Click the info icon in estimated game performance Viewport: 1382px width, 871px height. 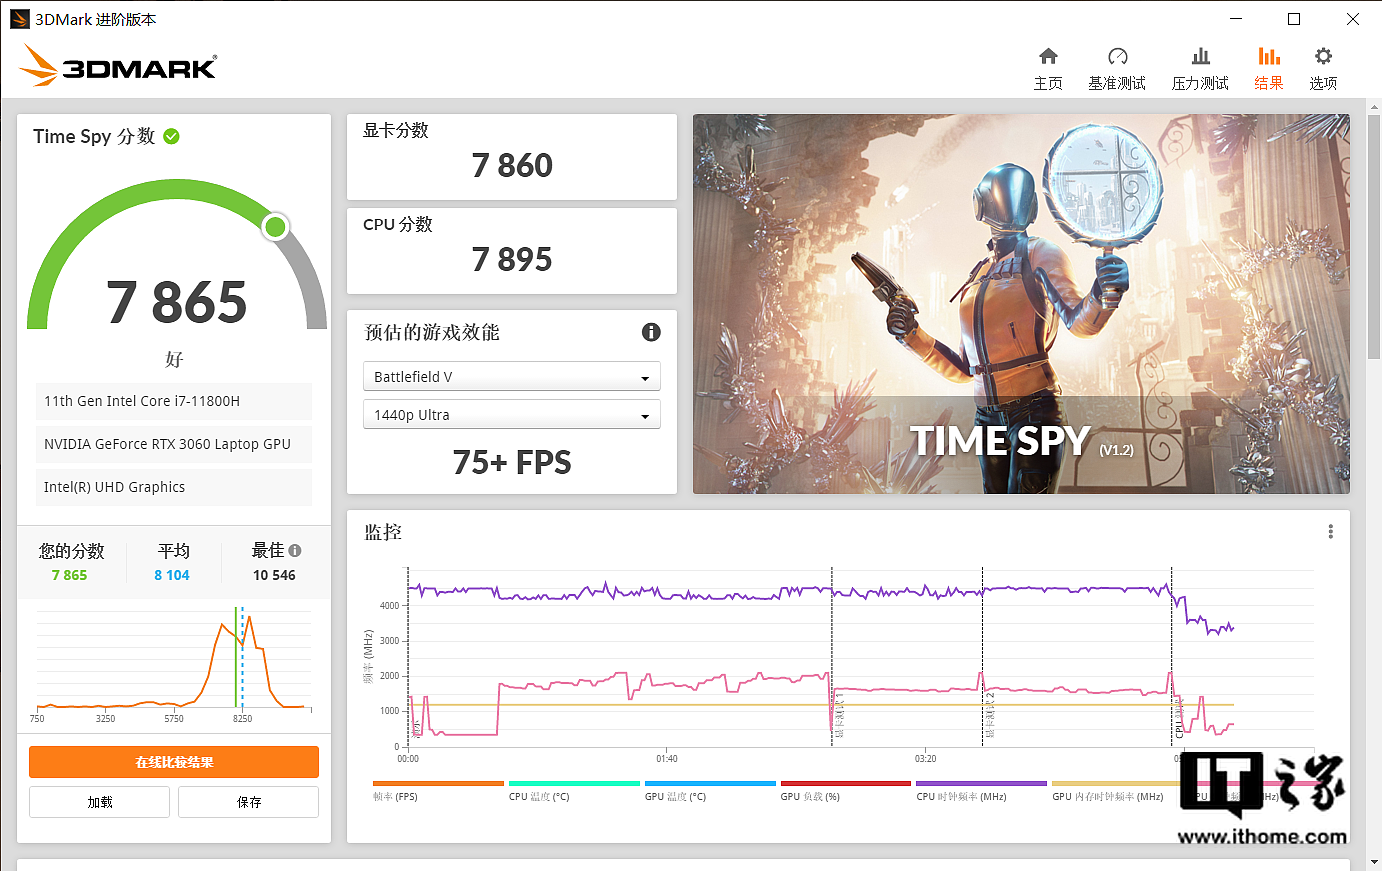click(651, 332)
